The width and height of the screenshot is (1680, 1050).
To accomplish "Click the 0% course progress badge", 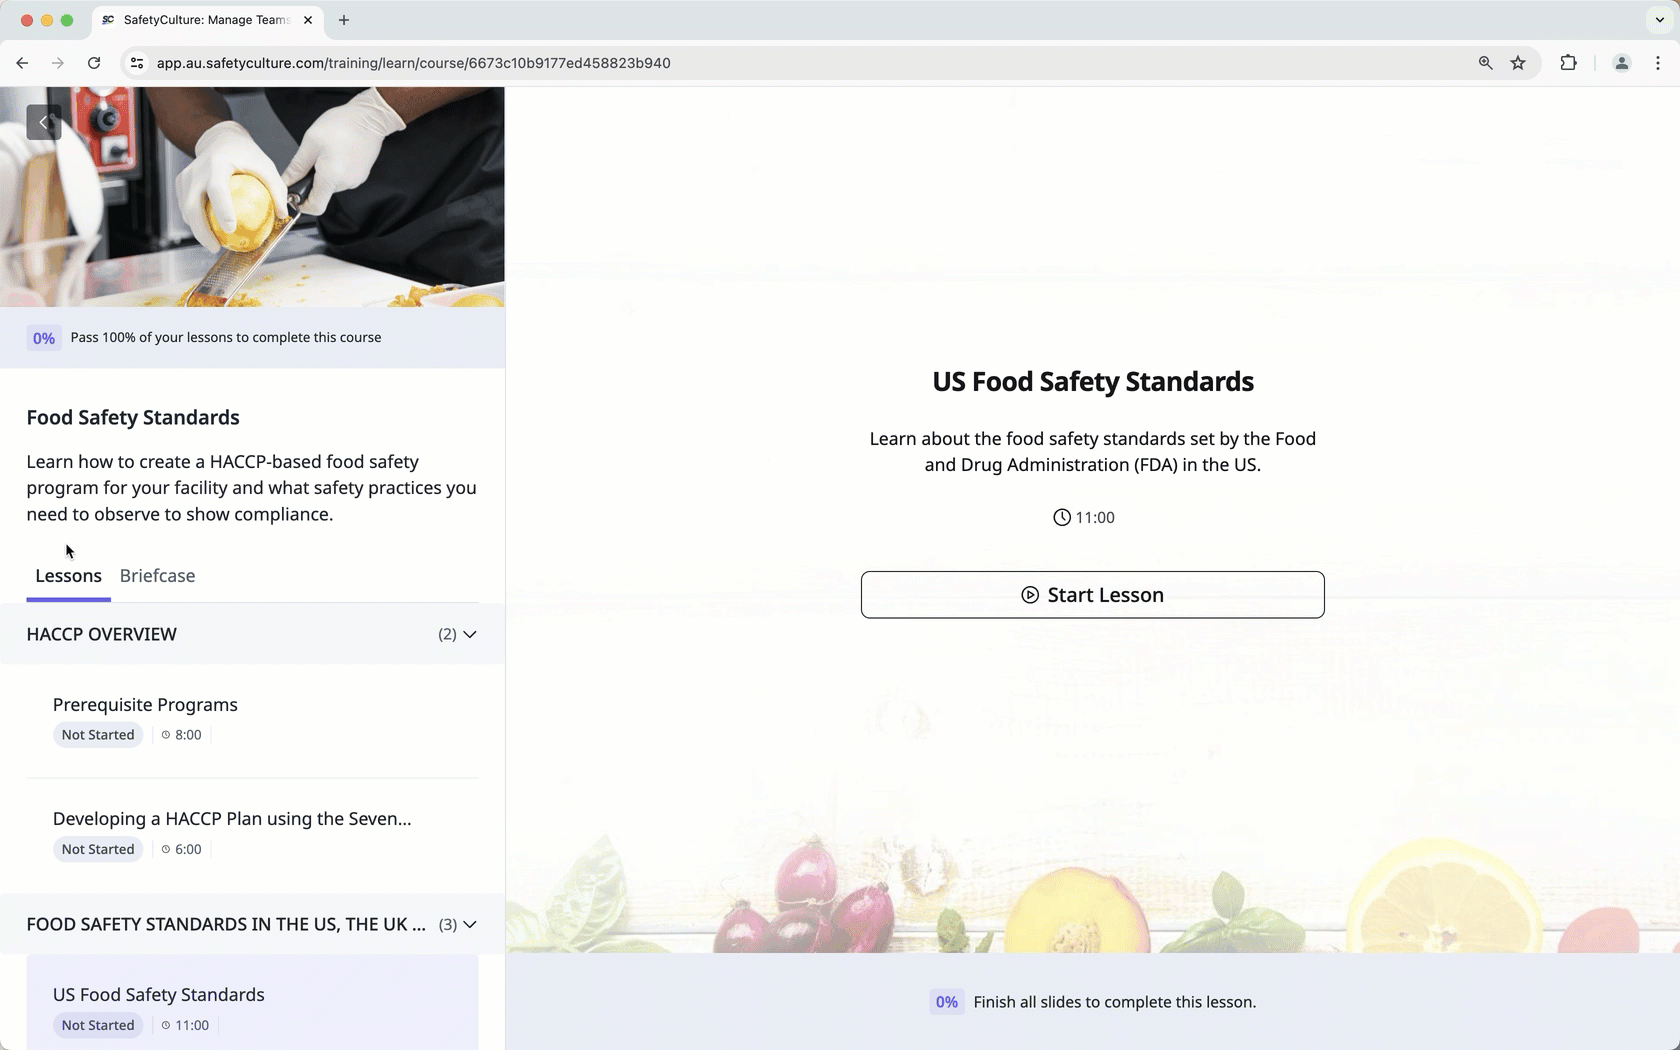I will click(x=44, y=338).
